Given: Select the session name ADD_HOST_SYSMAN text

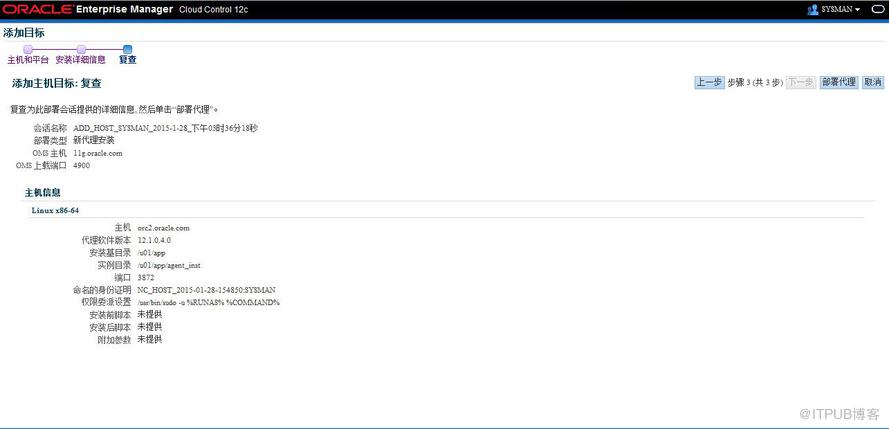Looking at the screenshot, I should (166, 128).
